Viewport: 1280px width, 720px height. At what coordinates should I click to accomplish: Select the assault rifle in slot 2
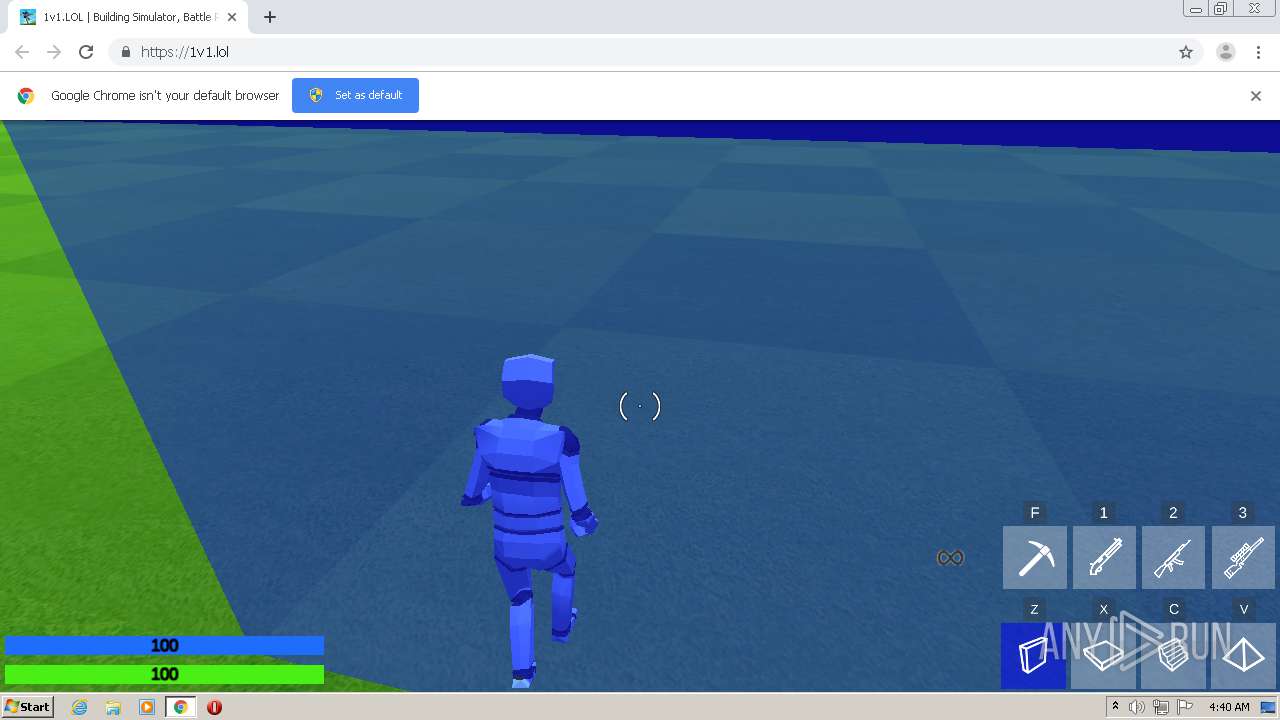click(1173, 558)
